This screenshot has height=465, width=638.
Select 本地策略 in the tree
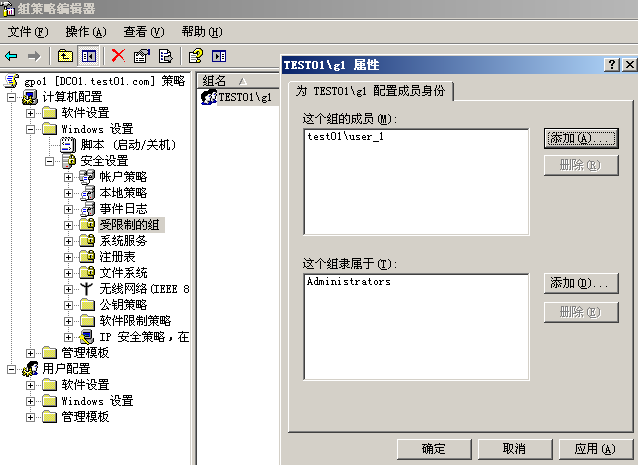(x=123, y=193)
